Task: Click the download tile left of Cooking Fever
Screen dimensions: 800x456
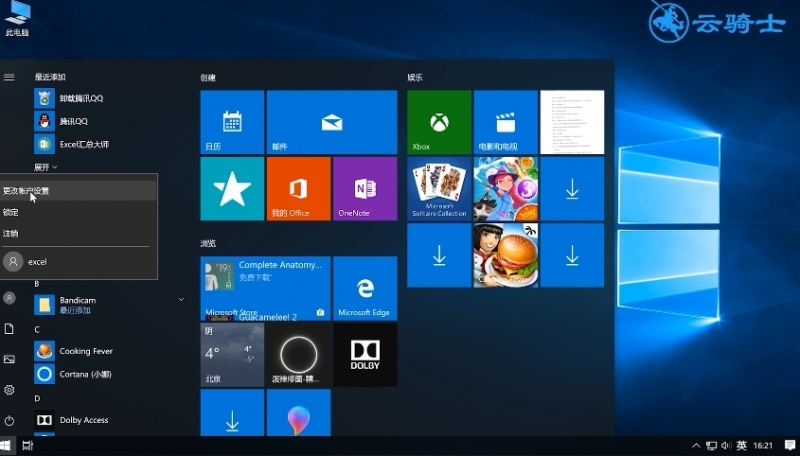Action: [439, 255]
